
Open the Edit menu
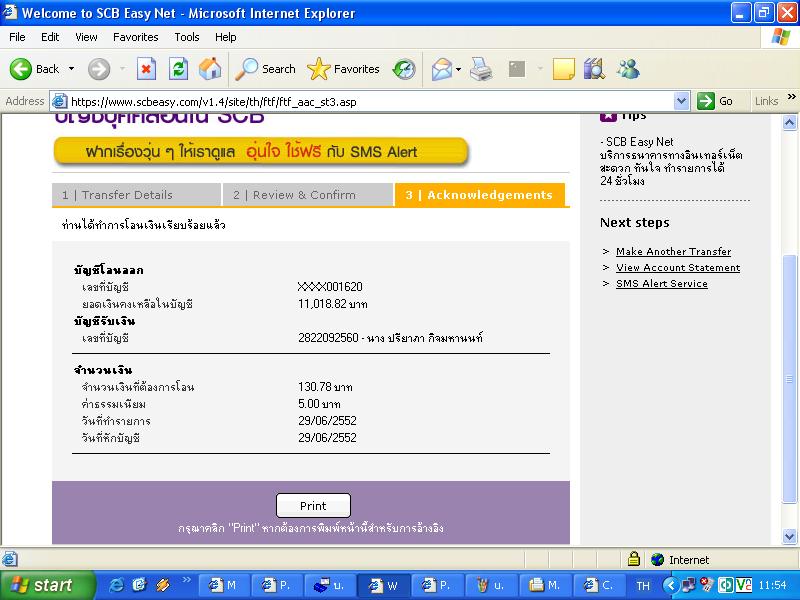50,37
